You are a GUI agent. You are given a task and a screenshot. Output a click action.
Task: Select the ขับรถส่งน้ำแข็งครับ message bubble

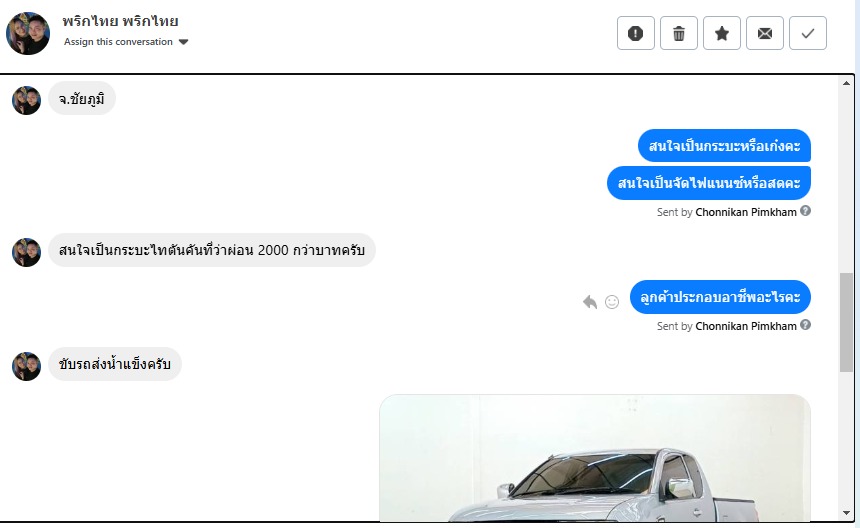[115, 364]
